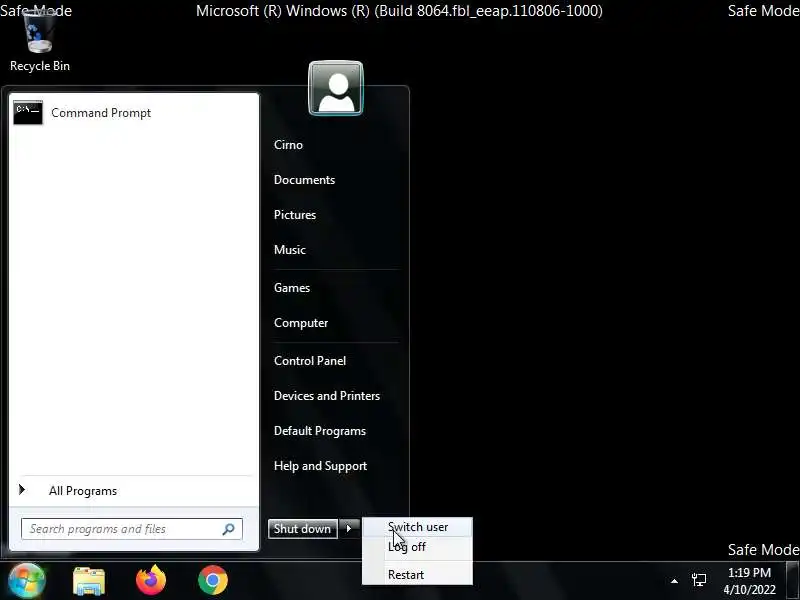Open Games from the Start menu

tap(291, 288)
